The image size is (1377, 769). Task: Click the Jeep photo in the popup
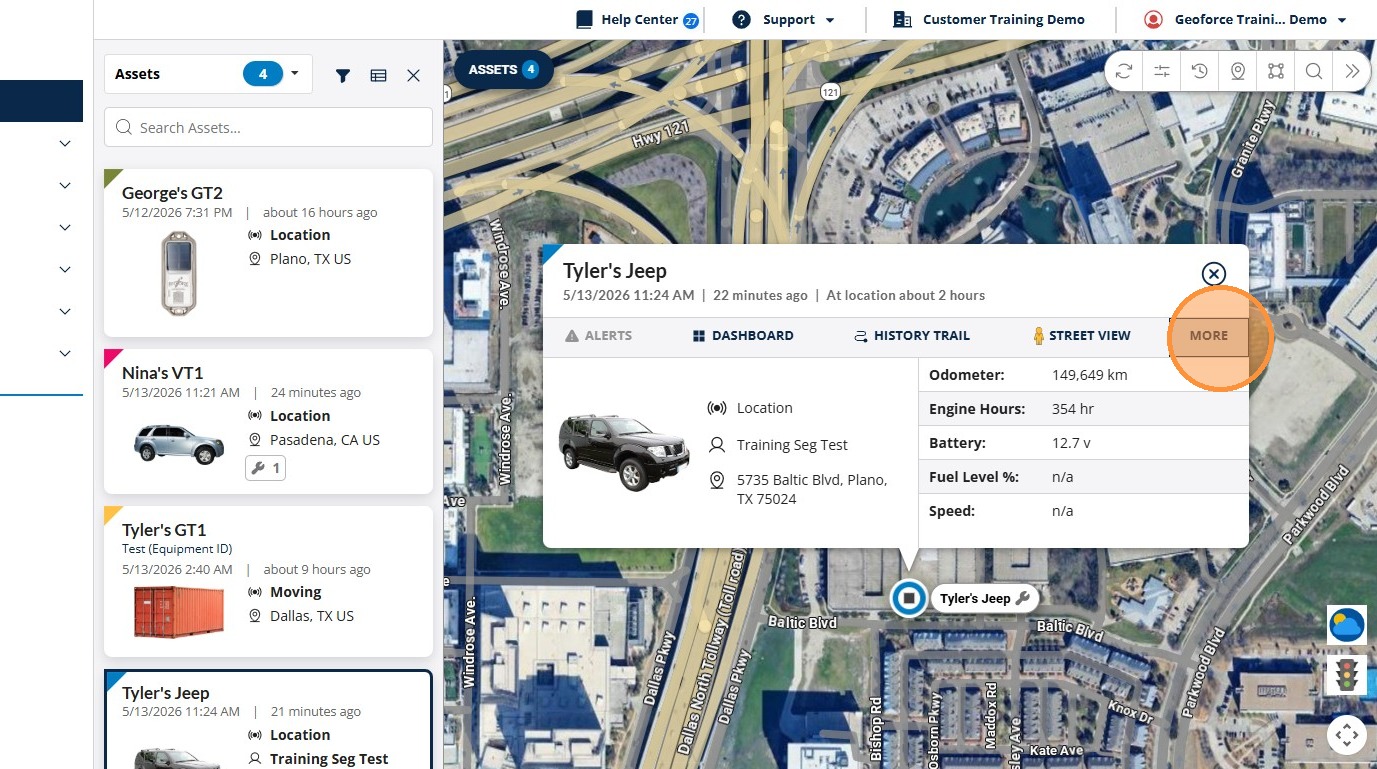(x=624, y=452)
